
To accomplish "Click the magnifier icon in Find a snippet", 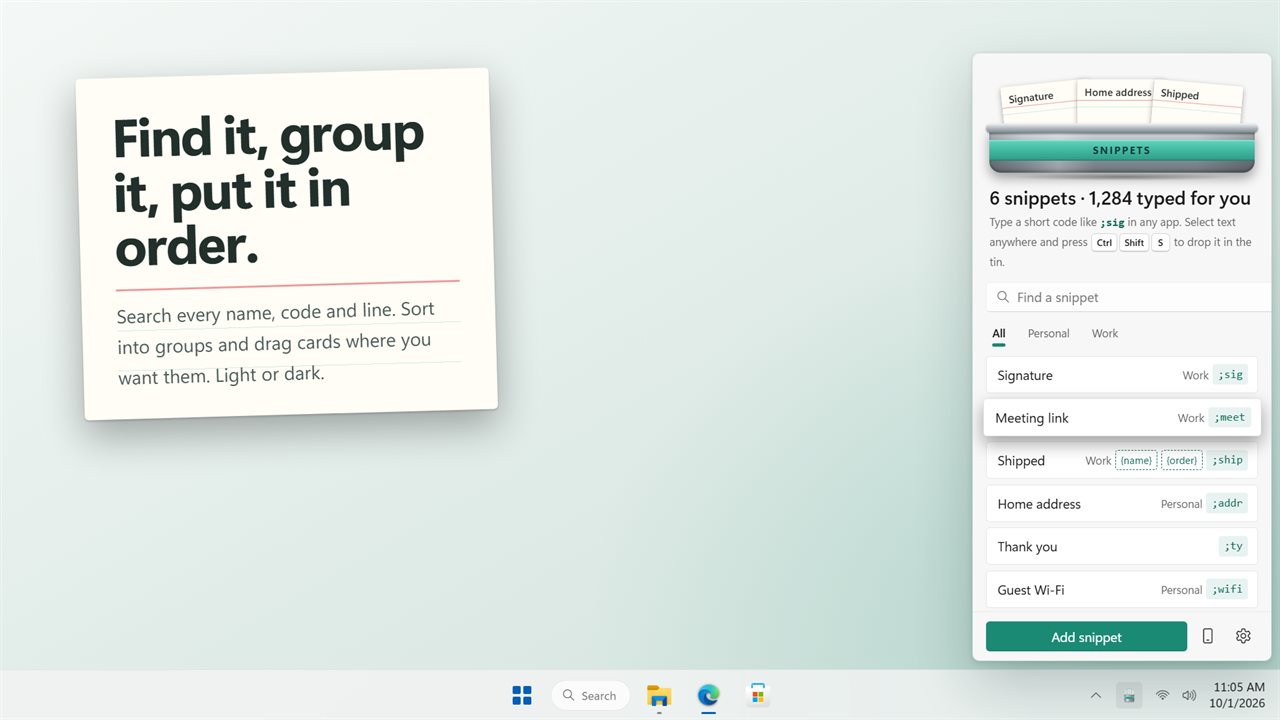I will point(1003,297).
